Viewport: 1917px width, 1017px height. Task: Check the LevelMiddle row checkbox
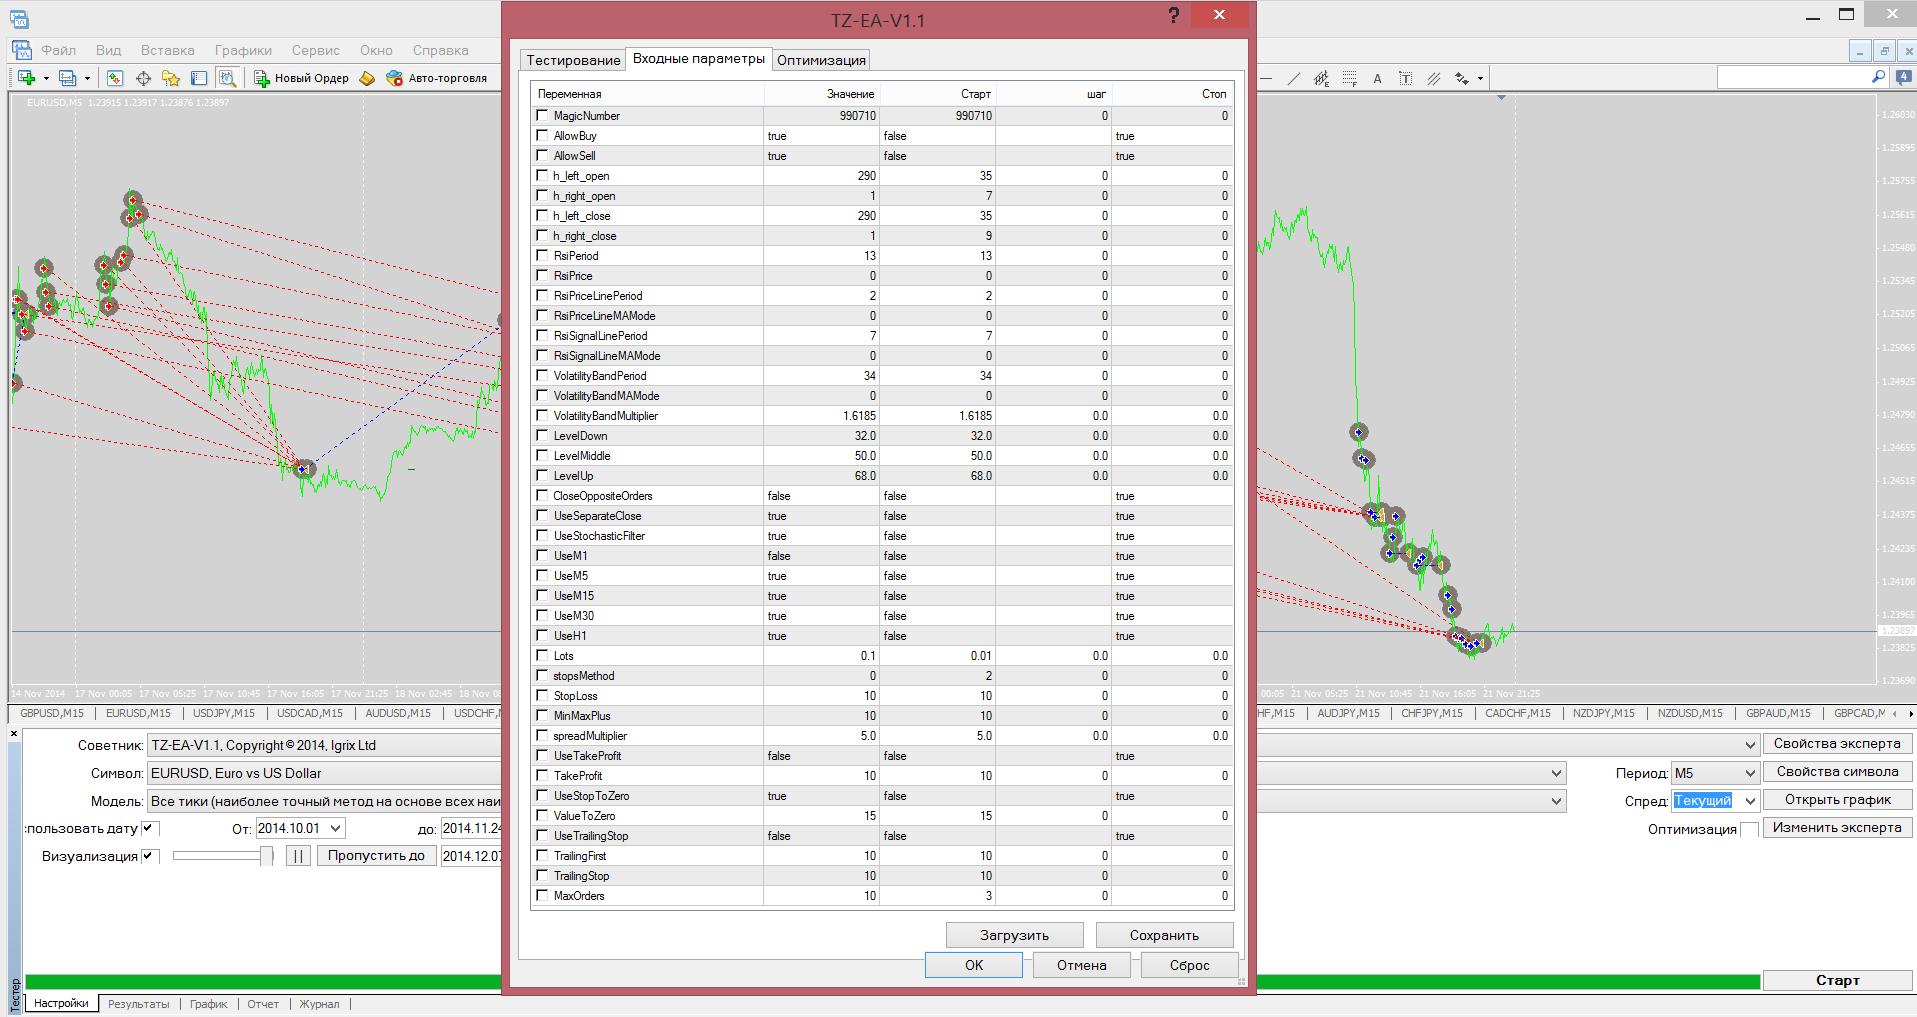542,456
